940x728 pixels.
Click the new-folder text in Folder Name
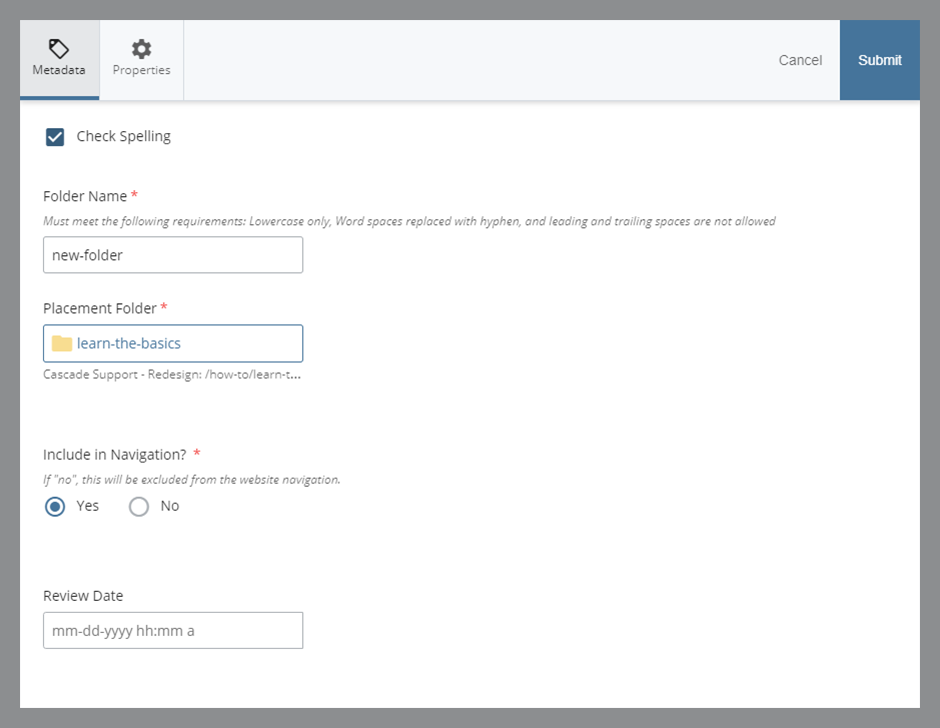86,255
